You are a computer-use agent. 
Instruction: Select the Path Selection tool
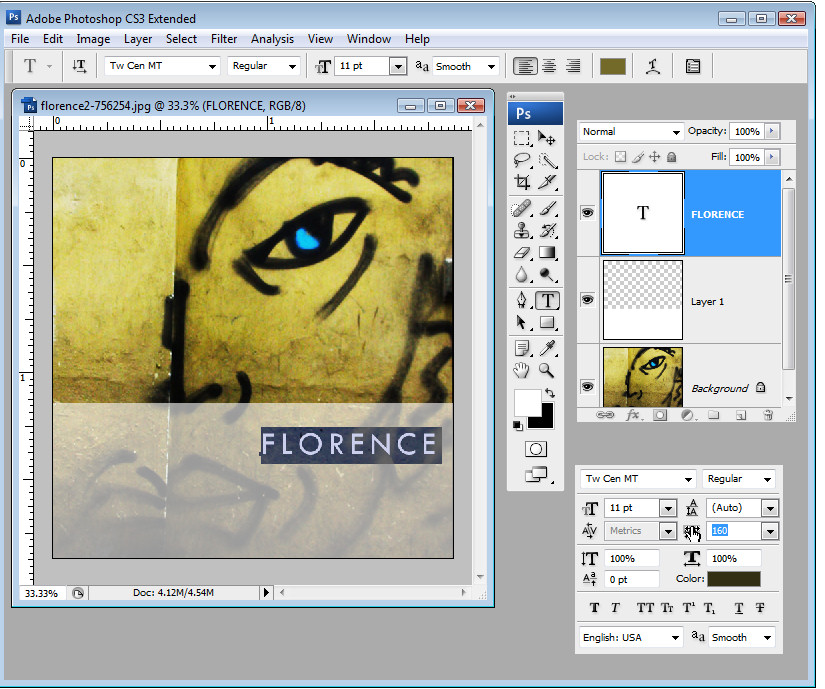(521, 322)
